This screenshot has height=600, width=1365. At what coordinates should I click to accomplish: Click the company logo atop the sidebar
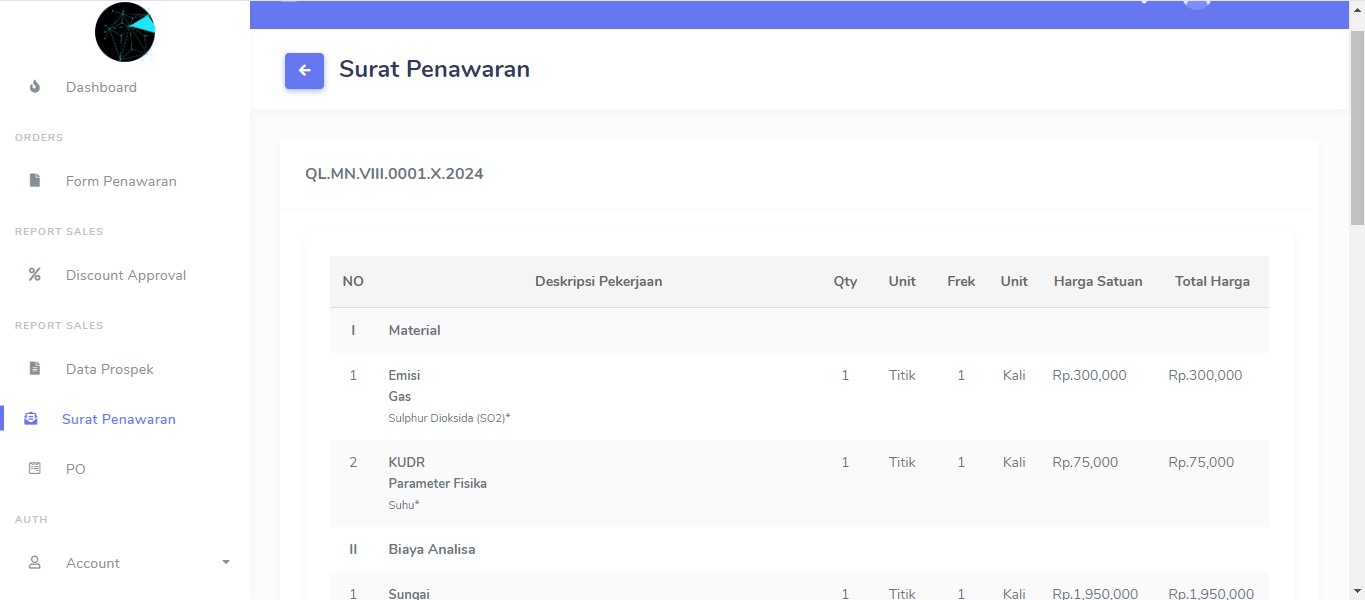click(124, 32)
